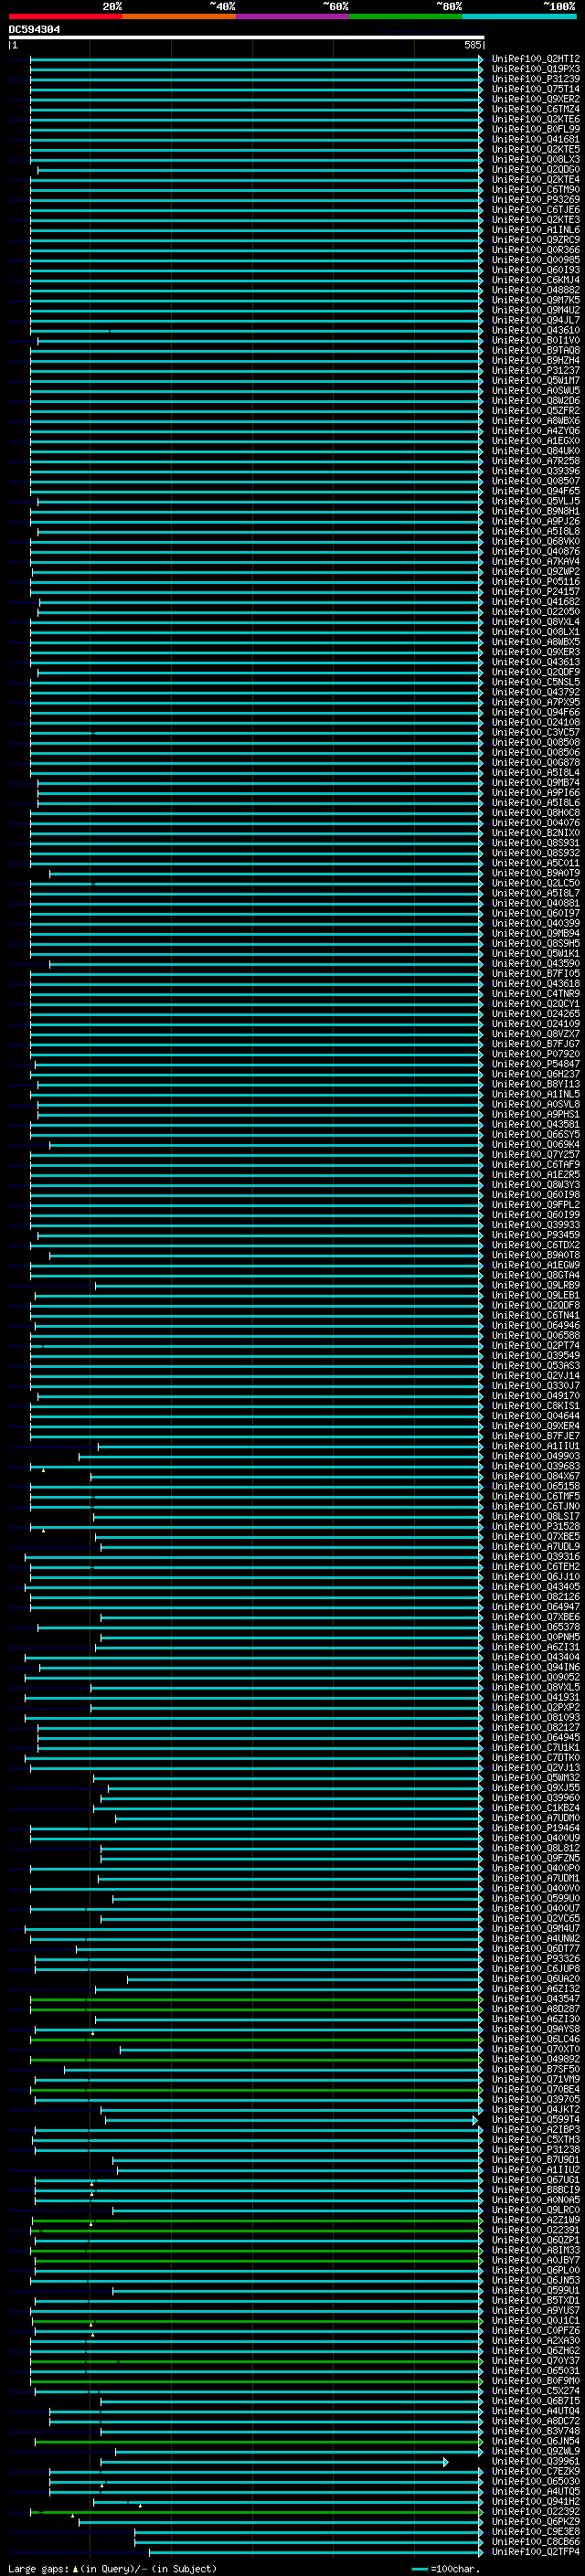Screen dimensions: 585x2576
Task: Click the UniRef100_P93459 label
Action: 536,1234
